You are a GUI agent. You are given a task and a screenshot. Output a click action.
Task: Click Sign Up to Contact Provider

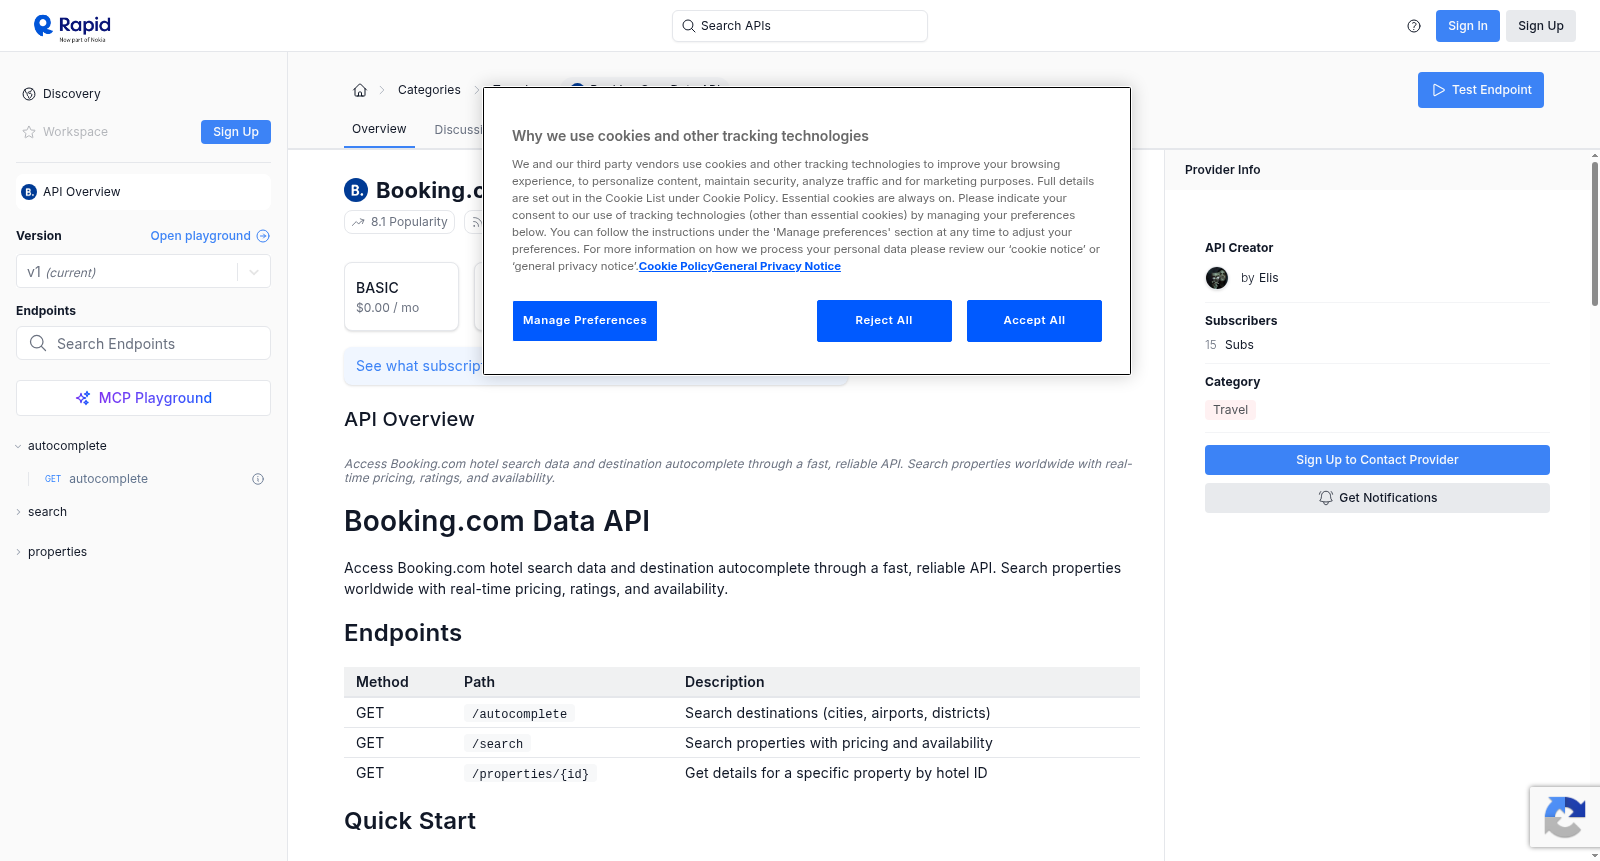(1377, 460)
